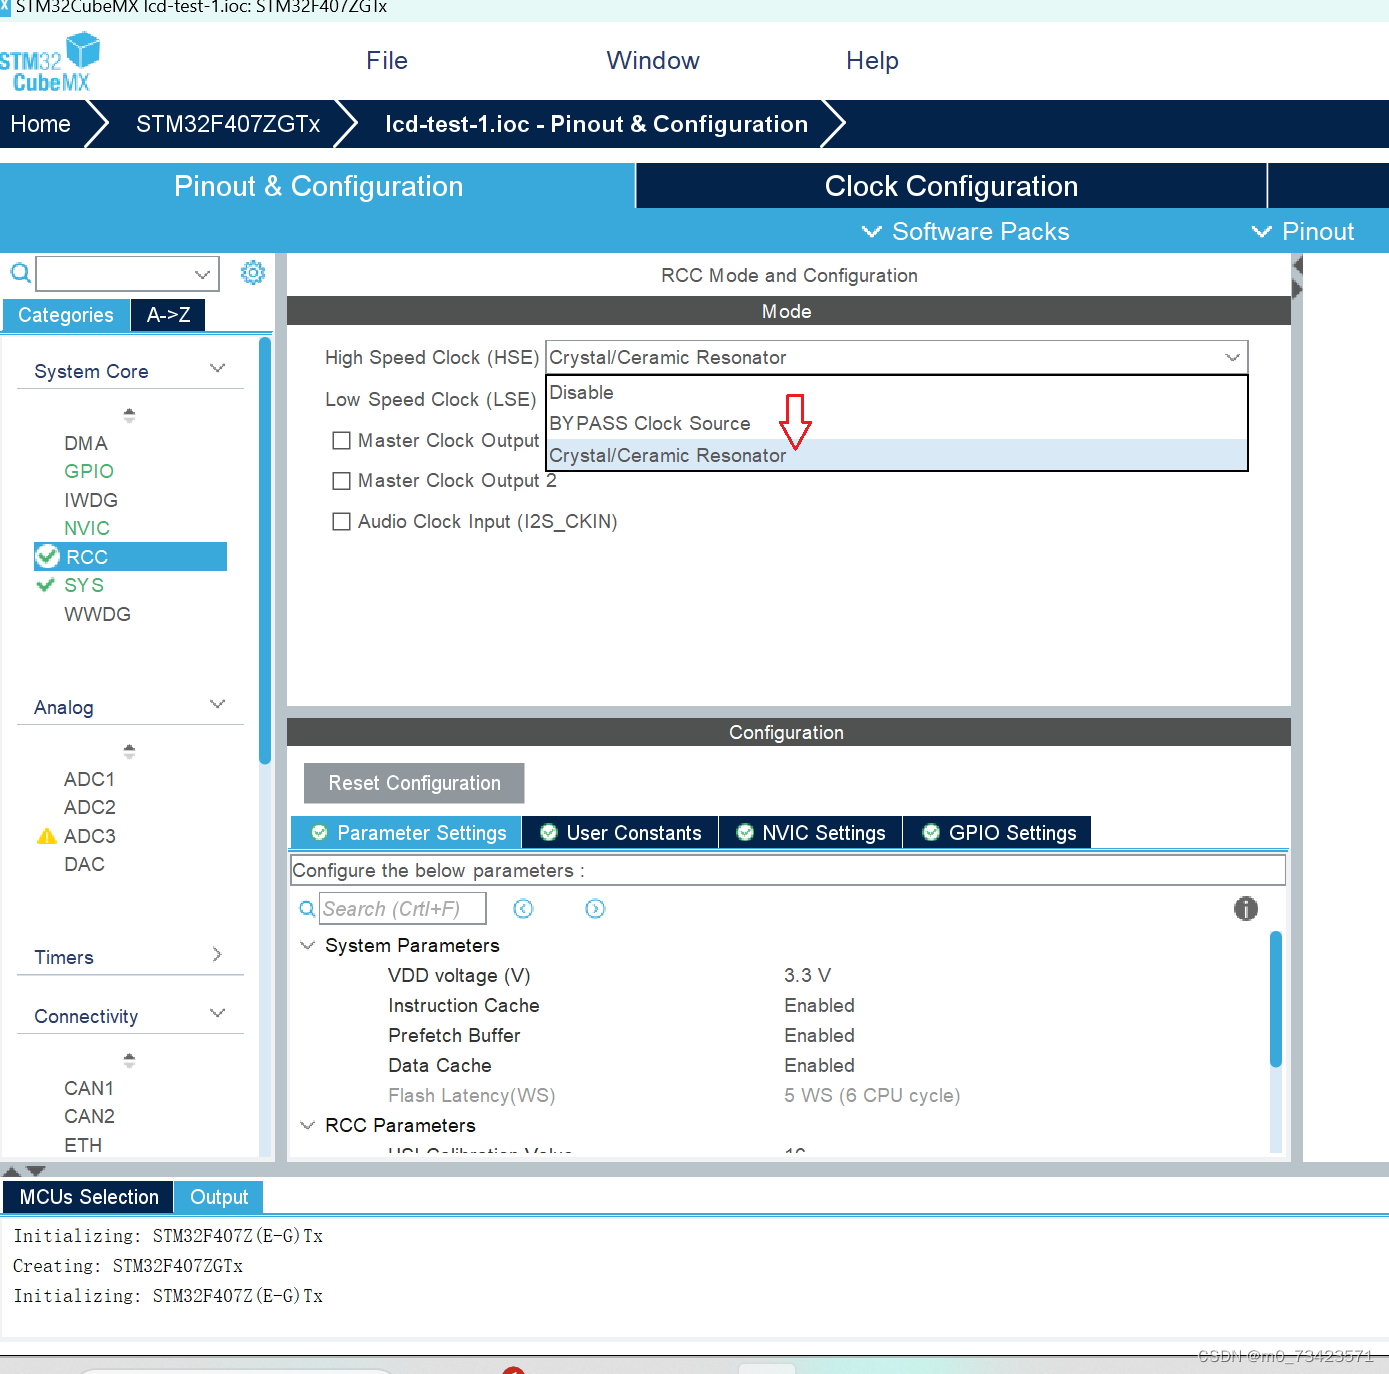
Task: Click lcd-test-1.ioc Pinout & Configuration breadcrumb
Action: pos(596,124)
